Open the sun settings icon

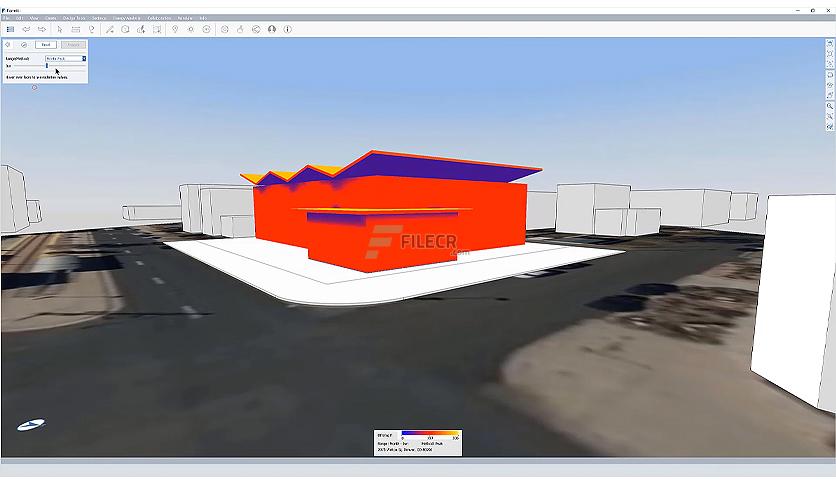pos(190,29)
